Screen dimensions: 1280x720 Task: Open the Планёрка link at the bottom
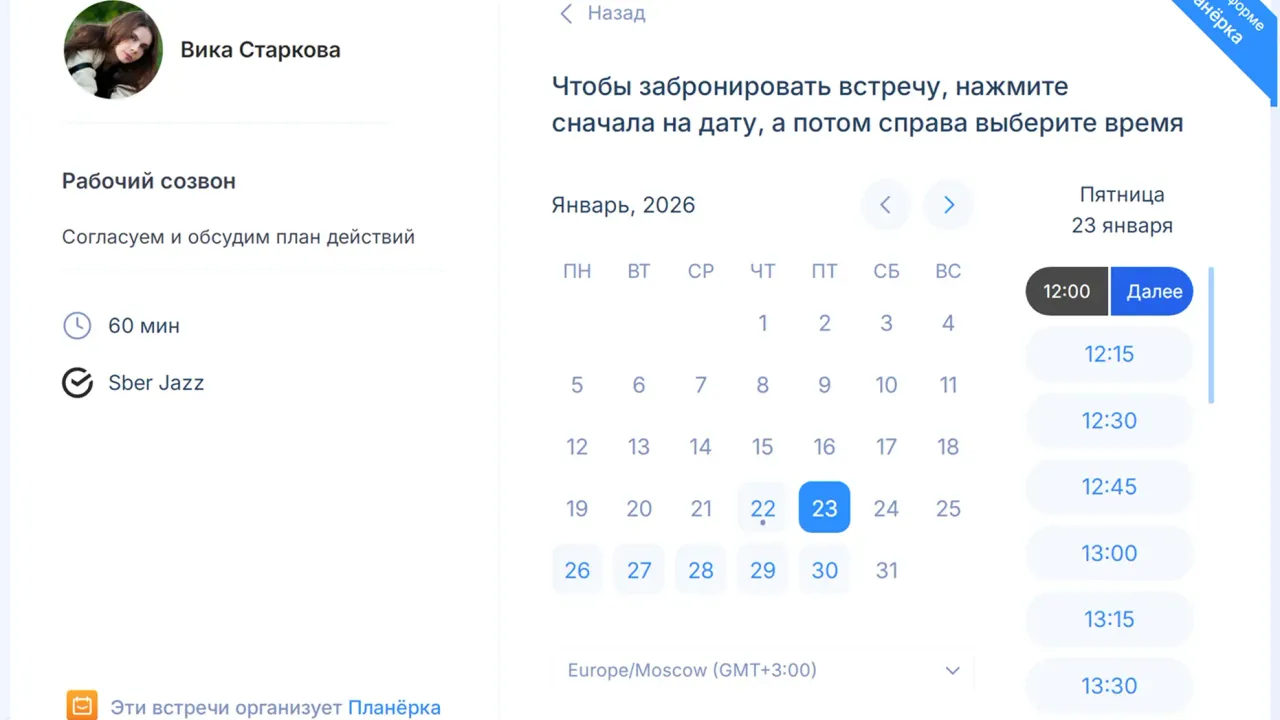pyautogui.click(x=394, y=707)
